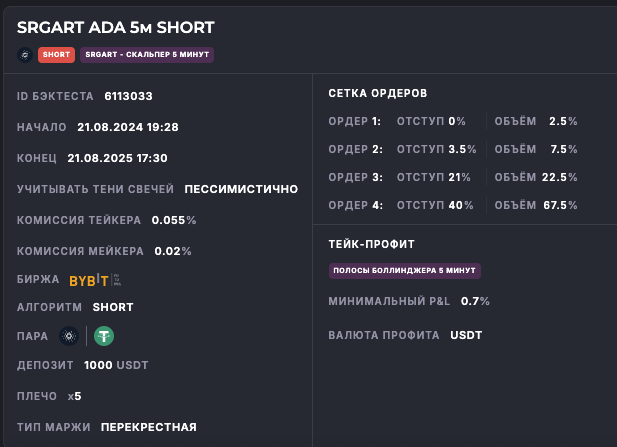Click the ПЕССИМИСТИЧНО candle shadows value
The width and height of the screenshot is (617, 447).
(x=241, y=189)
